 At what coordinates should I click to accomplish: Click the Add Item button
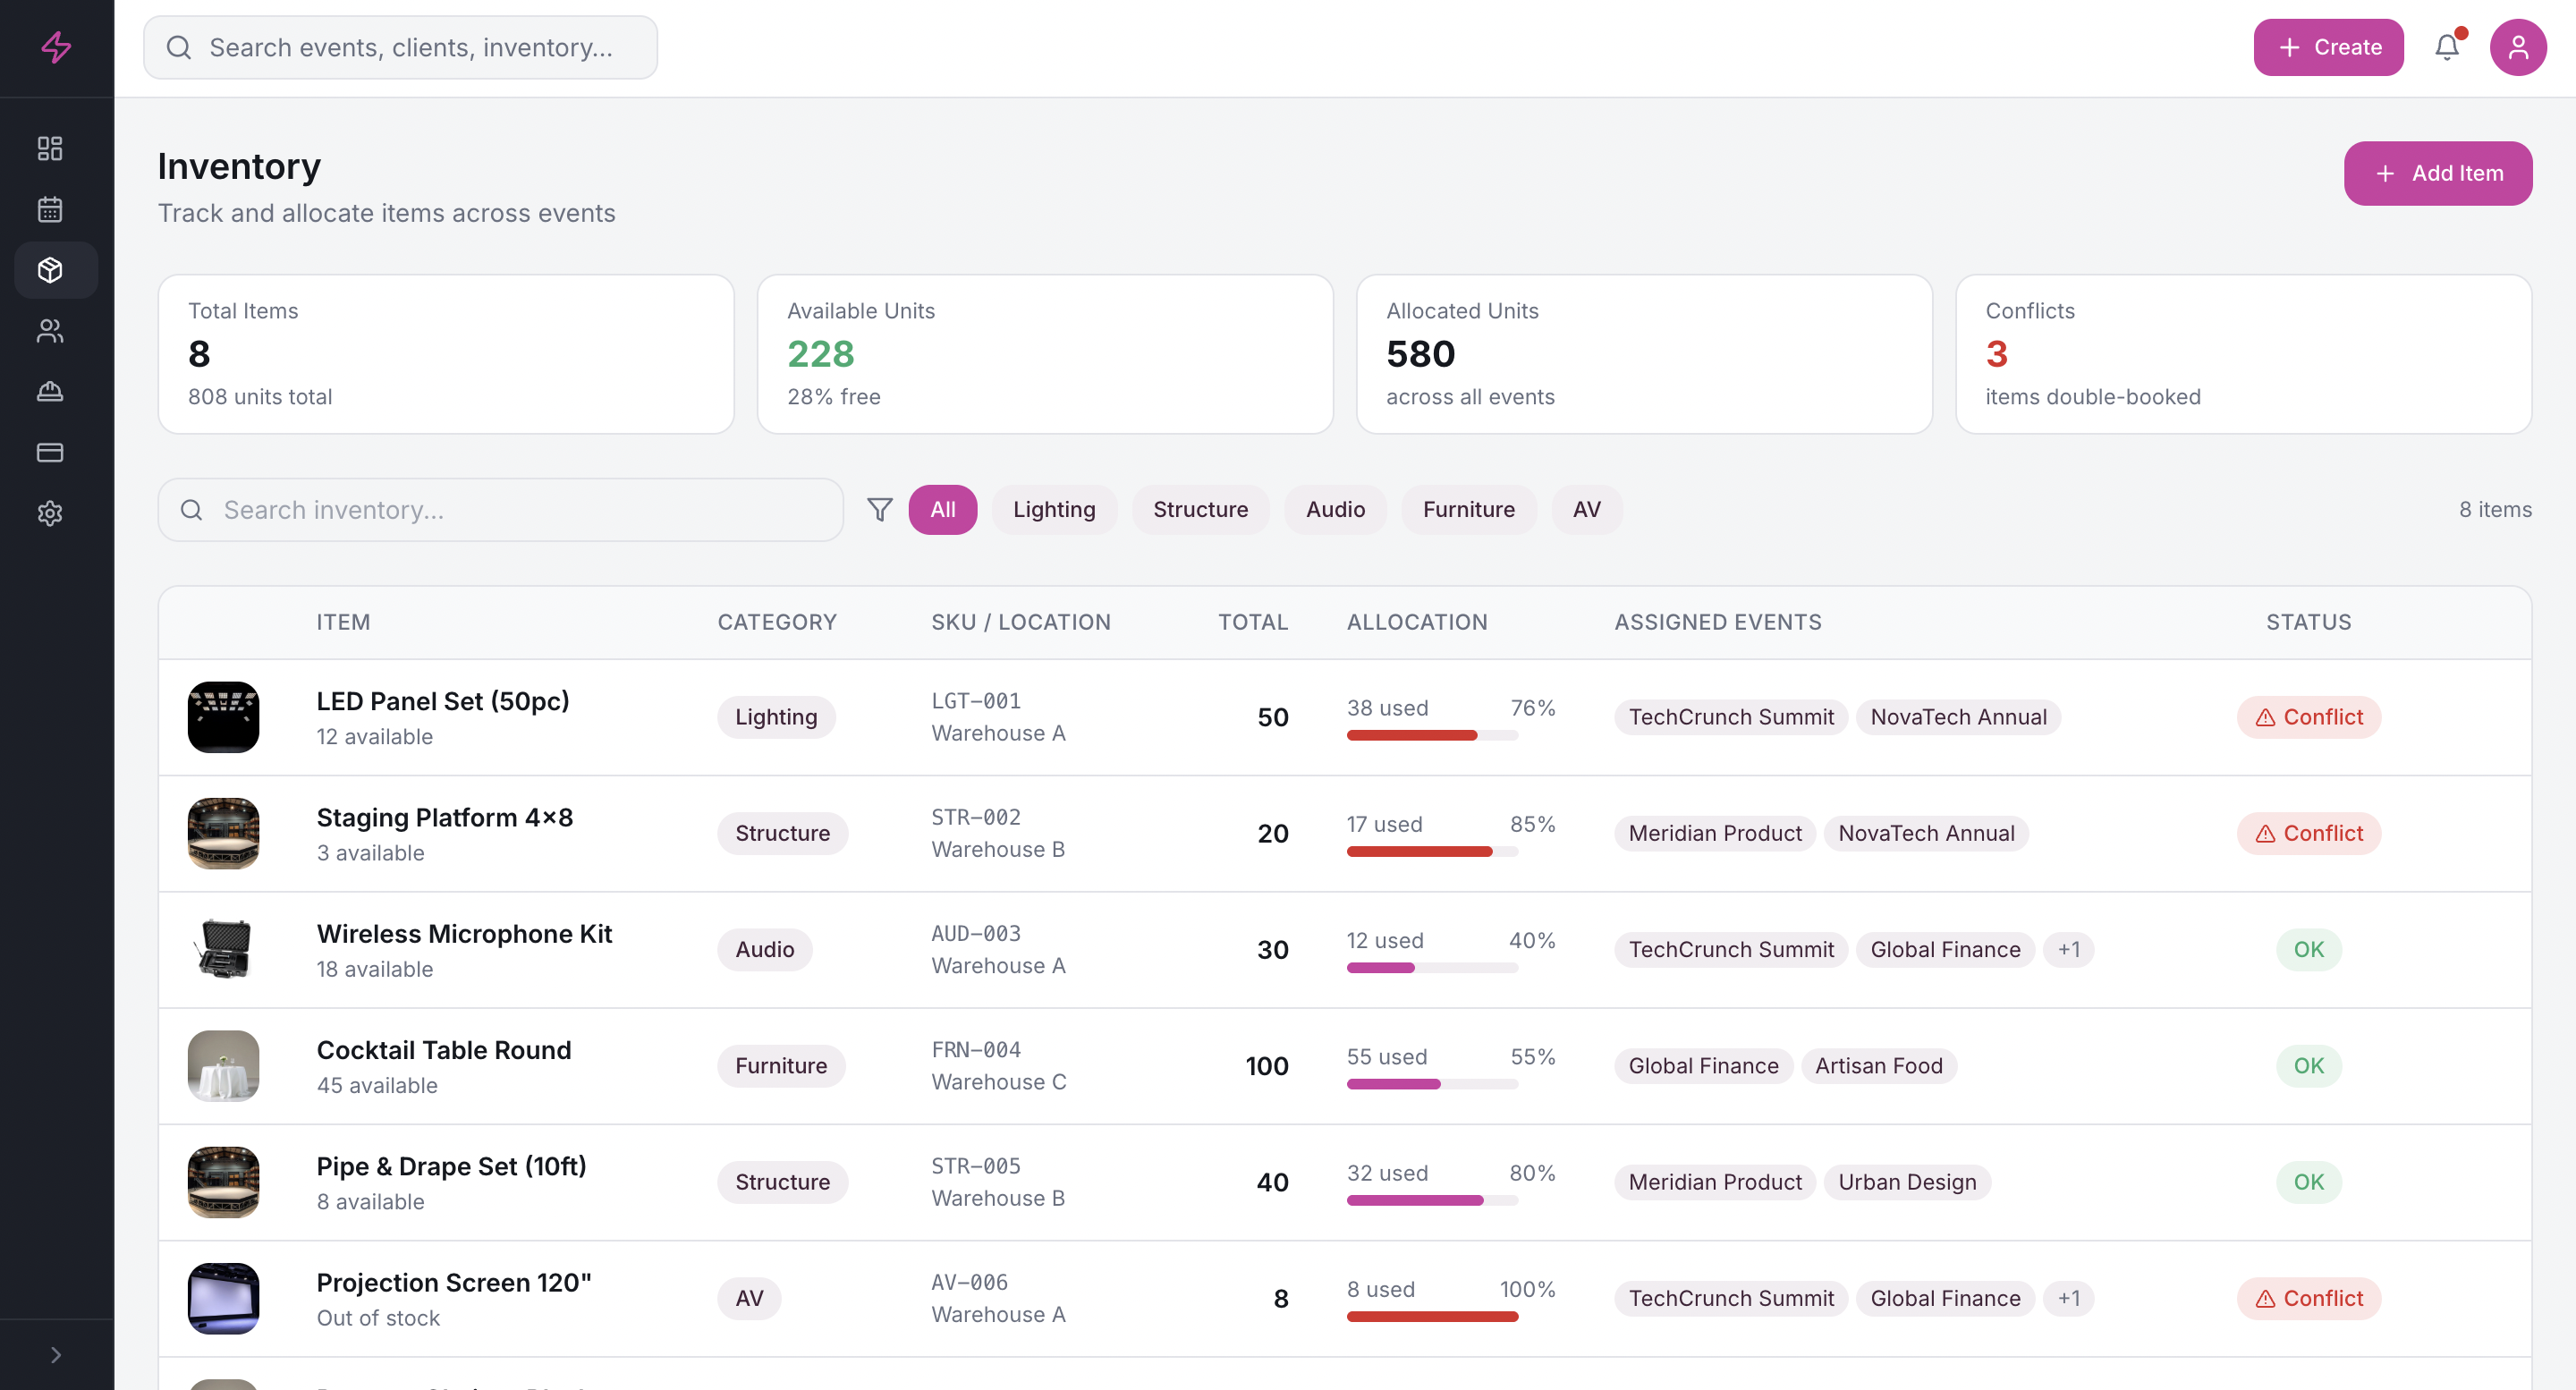click(2437, 173)
